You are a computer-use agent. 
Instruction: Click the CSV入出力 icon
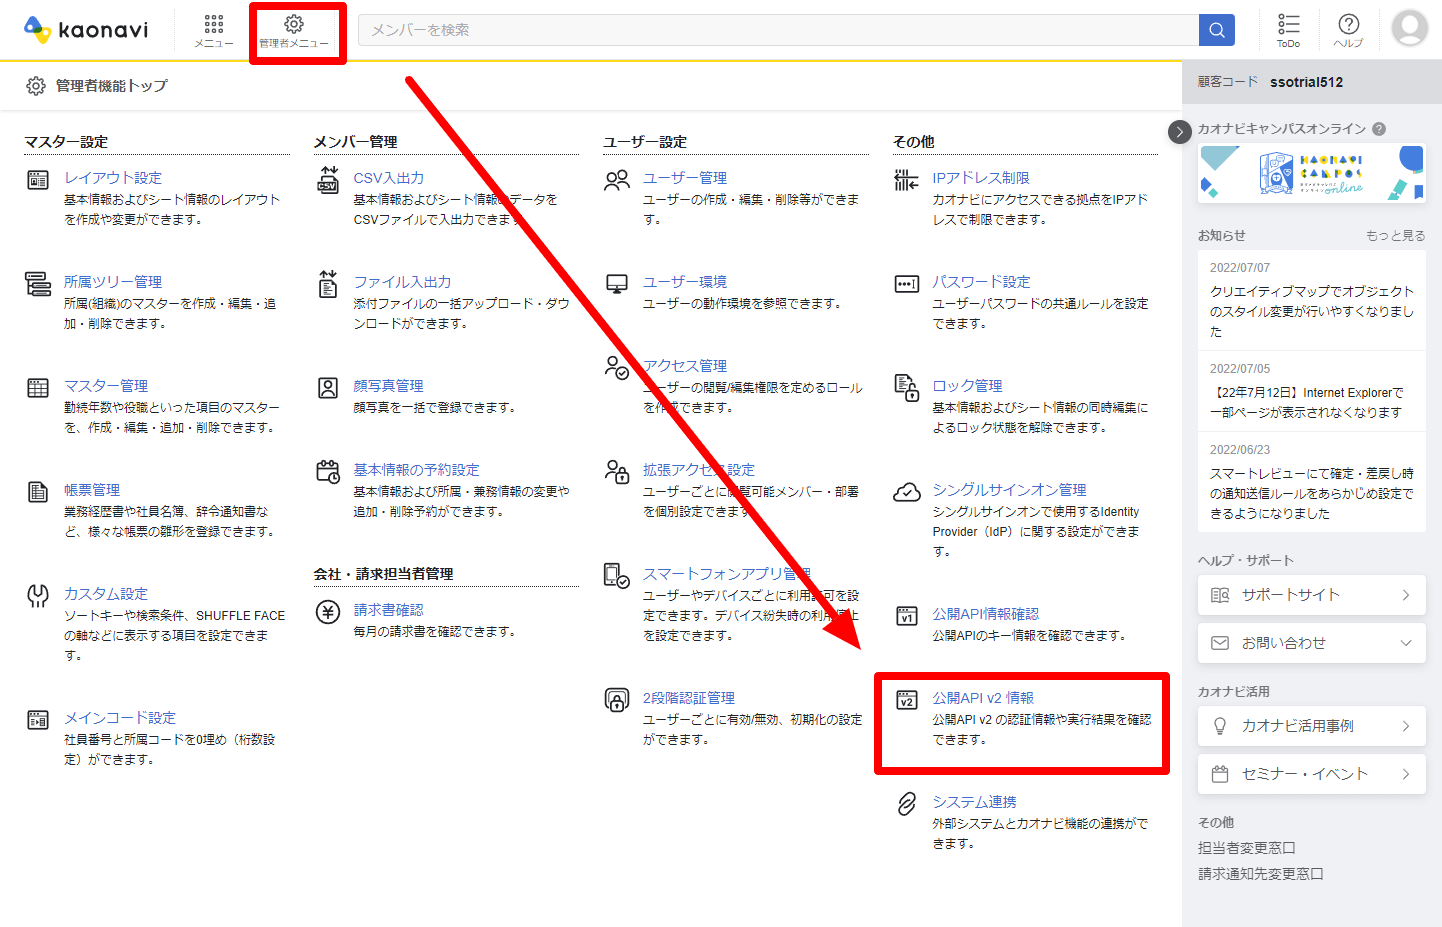pos(328,180)
